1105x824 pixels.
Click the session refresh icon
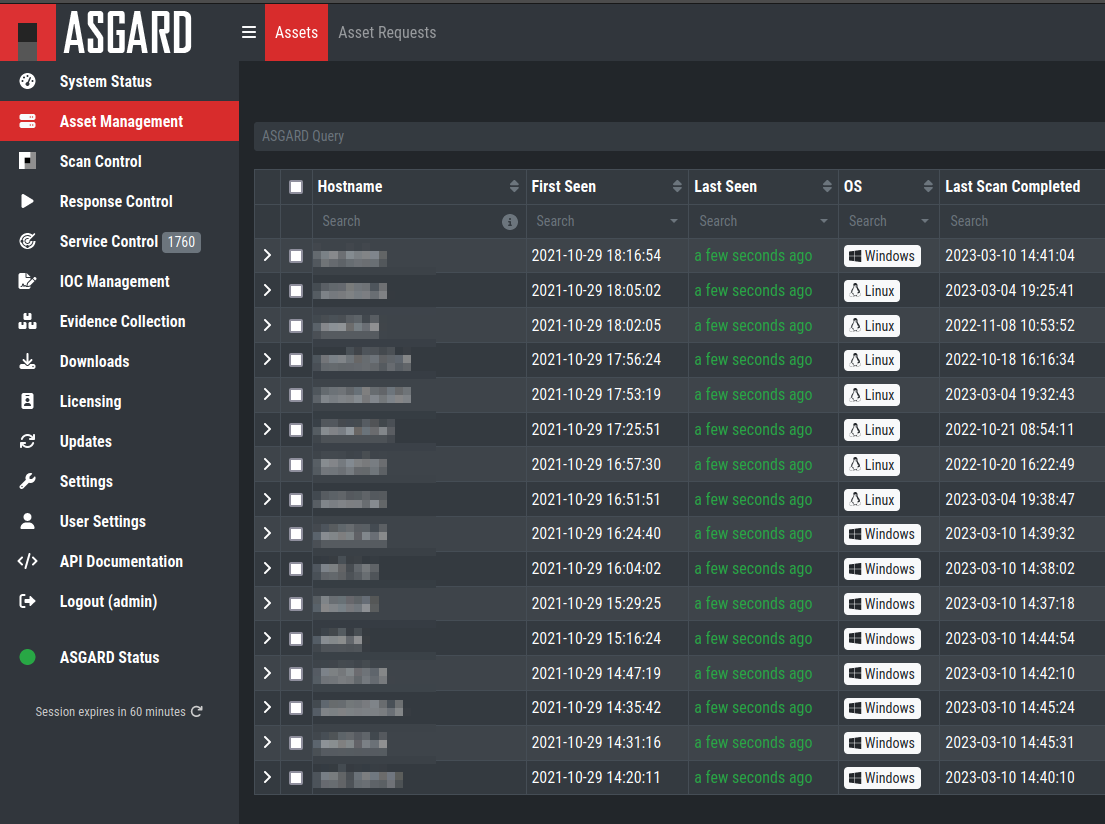click(197, 711)
